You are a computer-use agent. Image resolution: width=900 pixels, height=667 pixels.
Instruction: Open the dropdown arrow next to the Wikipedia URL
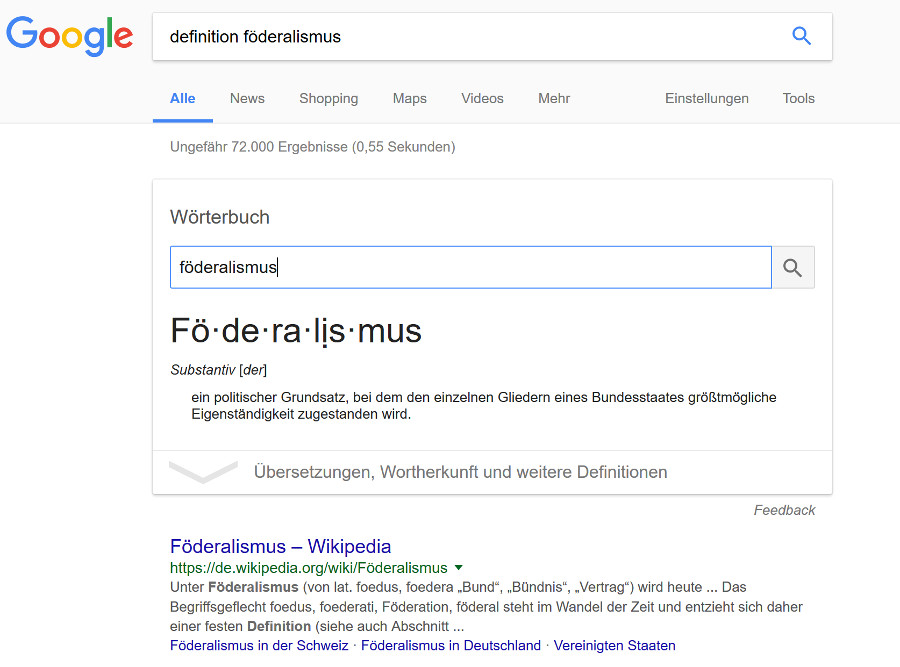[x=459, y=567]
